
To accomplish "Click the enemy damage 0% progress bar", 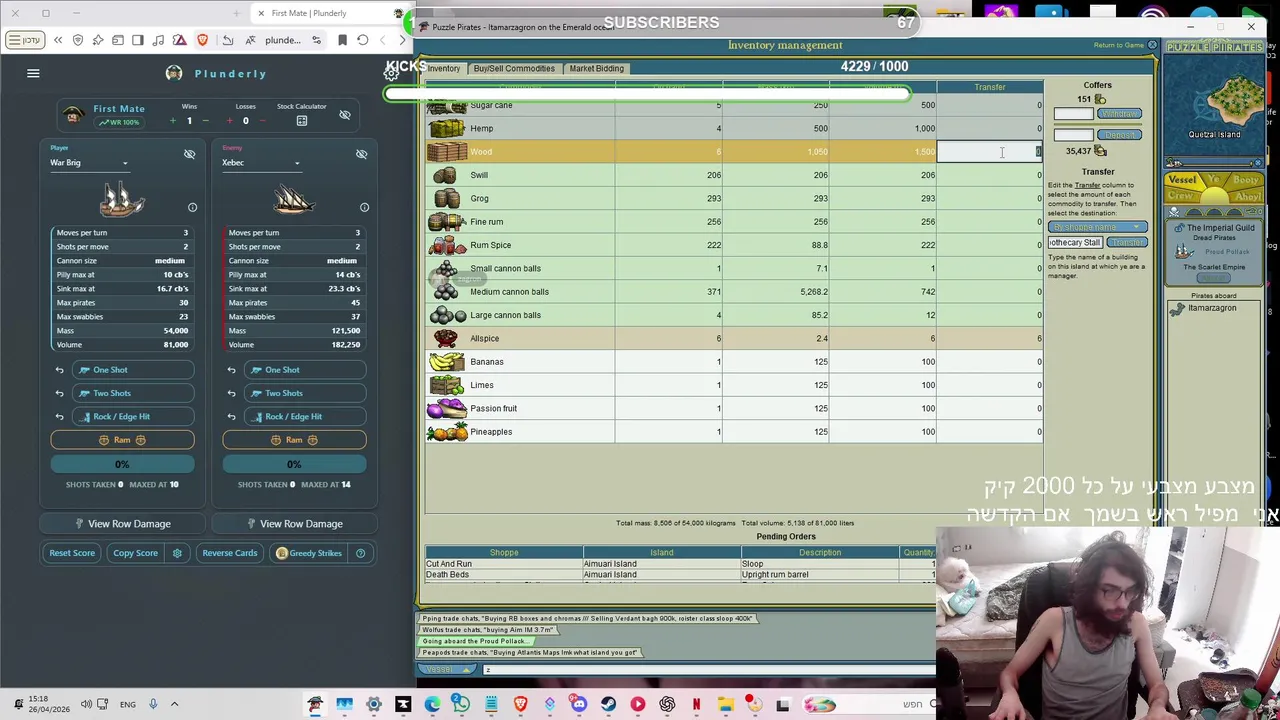I will [294, 464].
